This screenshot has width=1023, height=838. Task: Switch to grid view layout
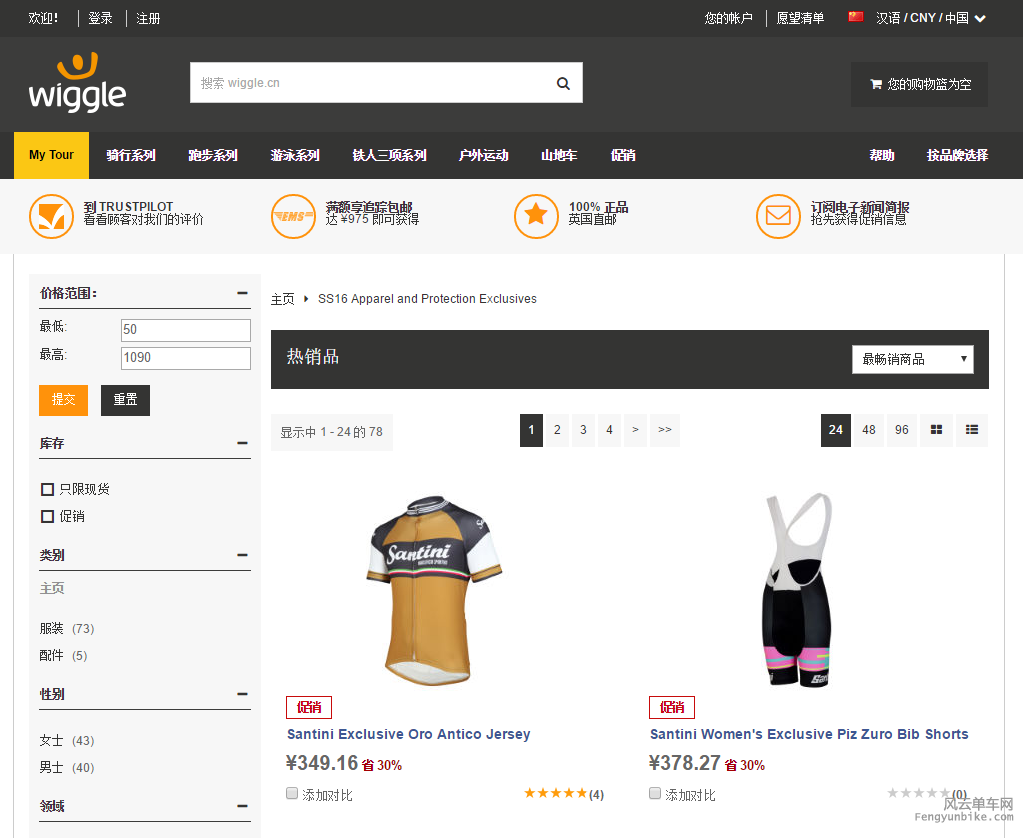coord(937,430)
